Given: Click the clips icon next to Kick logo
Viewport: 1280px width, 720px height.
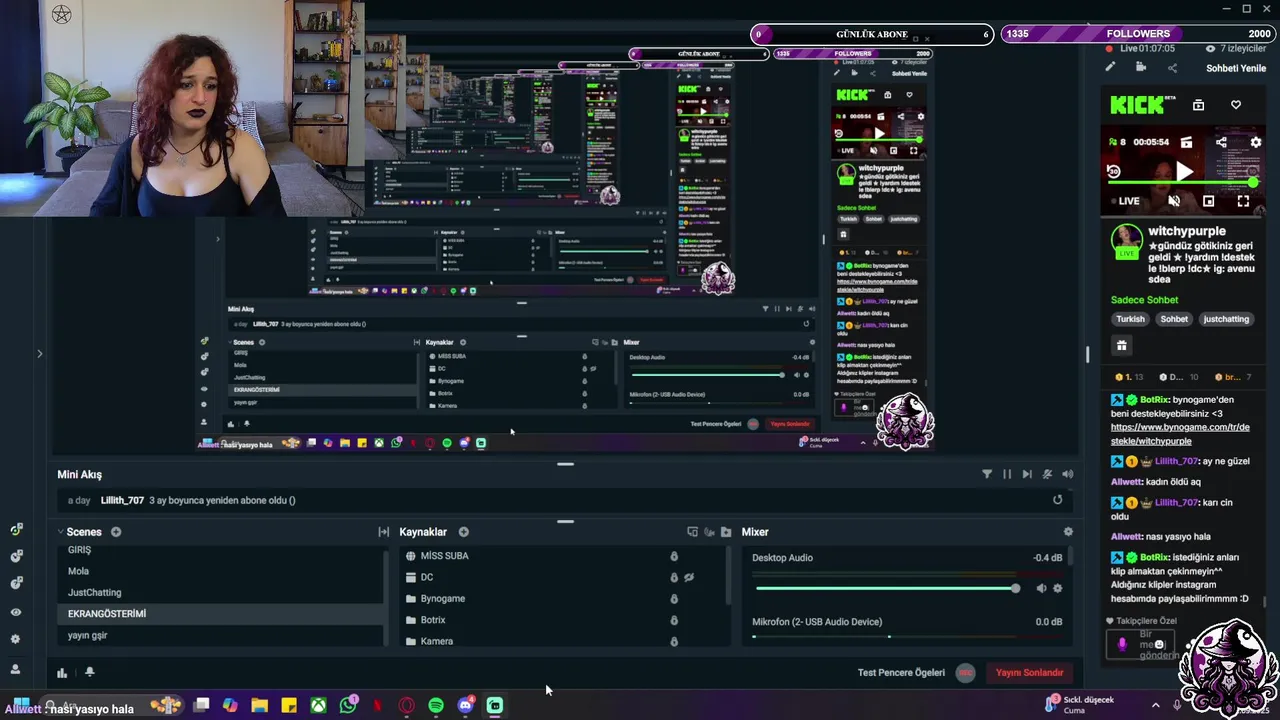Looking at the screenshot, I should click(x=1198, y=104).
